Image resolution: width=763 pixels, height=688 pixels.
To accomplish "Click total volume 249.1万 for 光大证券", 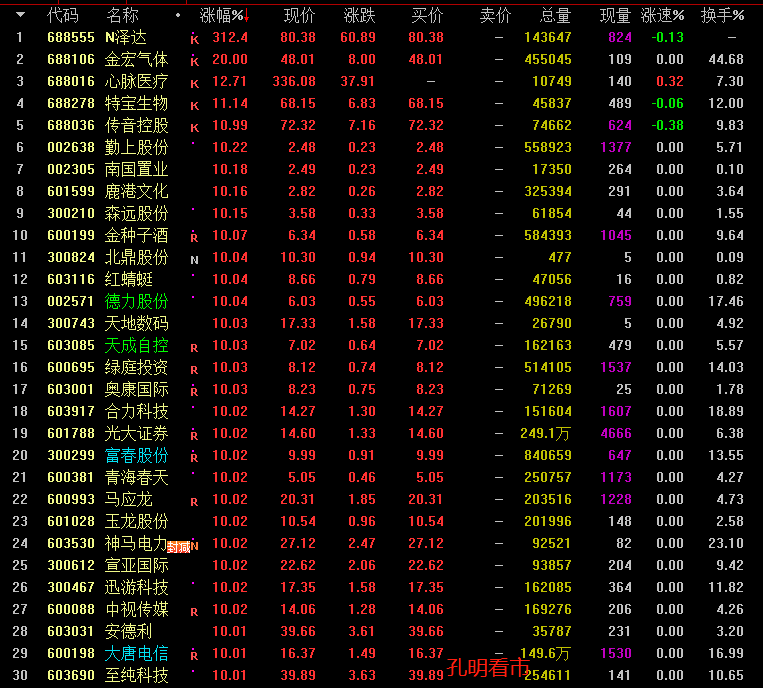I will [x=545, y=433].
